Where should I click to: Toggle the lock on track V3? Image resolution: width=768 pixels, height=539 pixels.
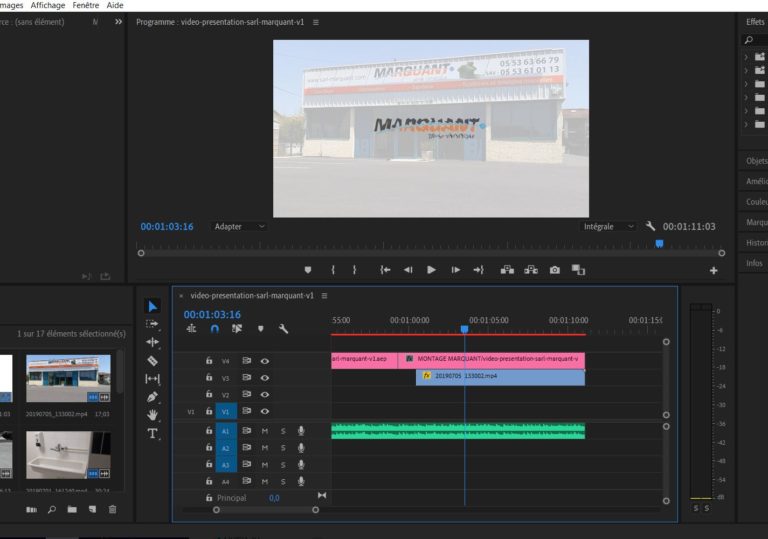pyautogui.click(x=209, y=378)
